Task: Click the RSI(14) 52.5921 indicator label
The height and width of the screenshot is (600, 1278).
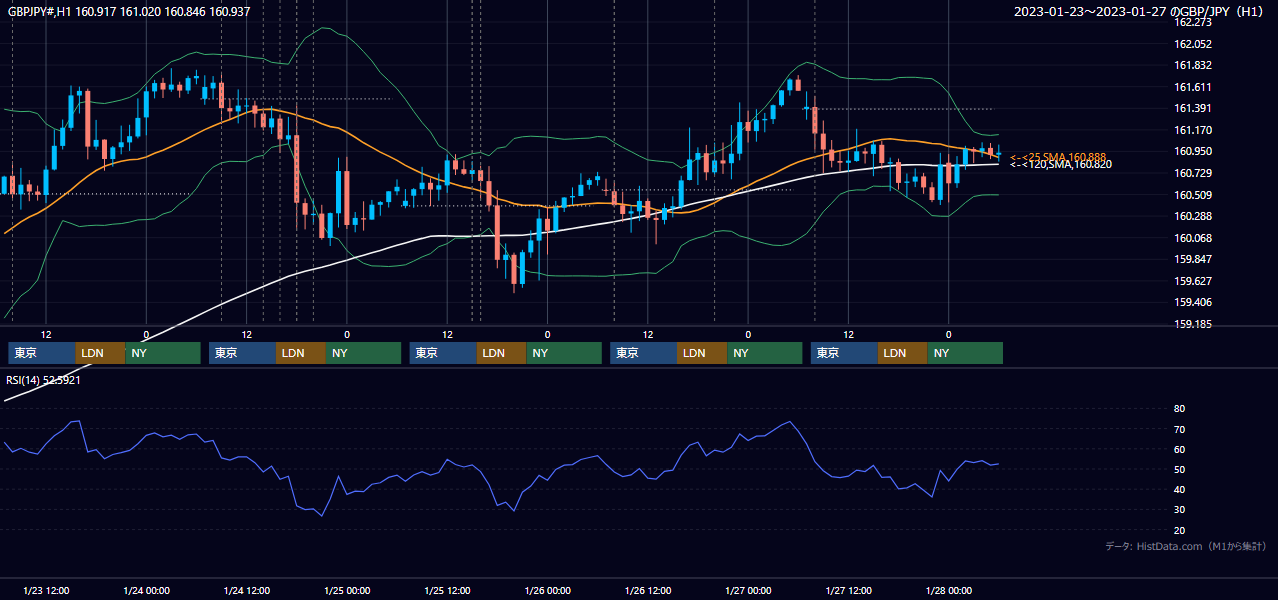Action: pyautogui.click(x=43, y=380)
